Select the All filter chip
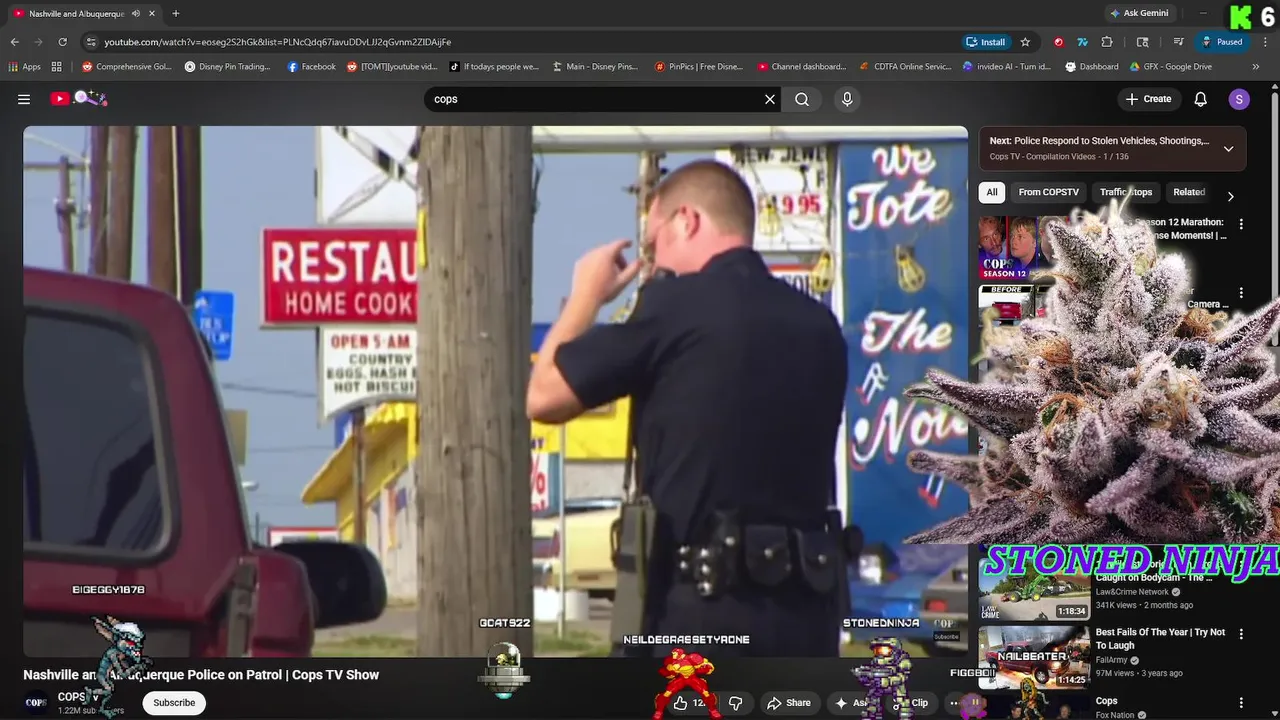1280x720 pixels. pyautogui.click(x=992, y=192)
